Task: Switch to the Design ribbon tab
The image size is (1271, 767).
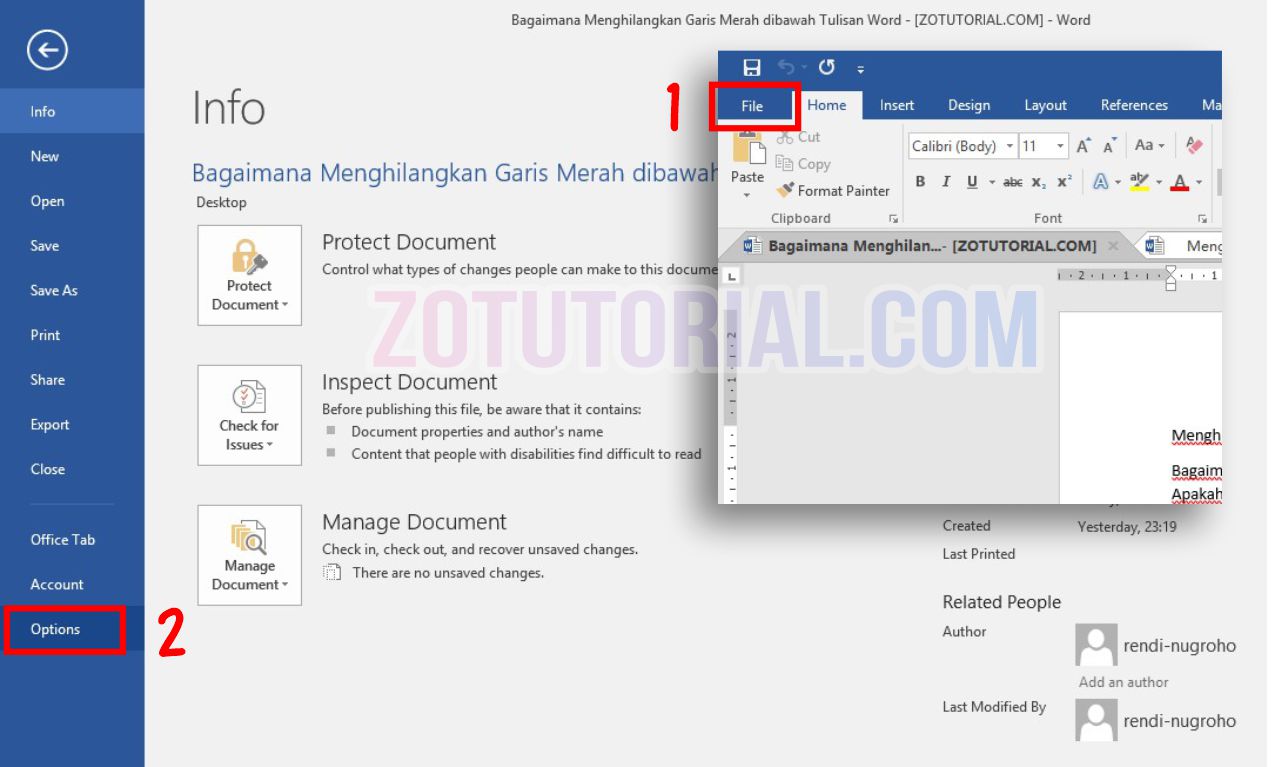Action: (969, 105)
